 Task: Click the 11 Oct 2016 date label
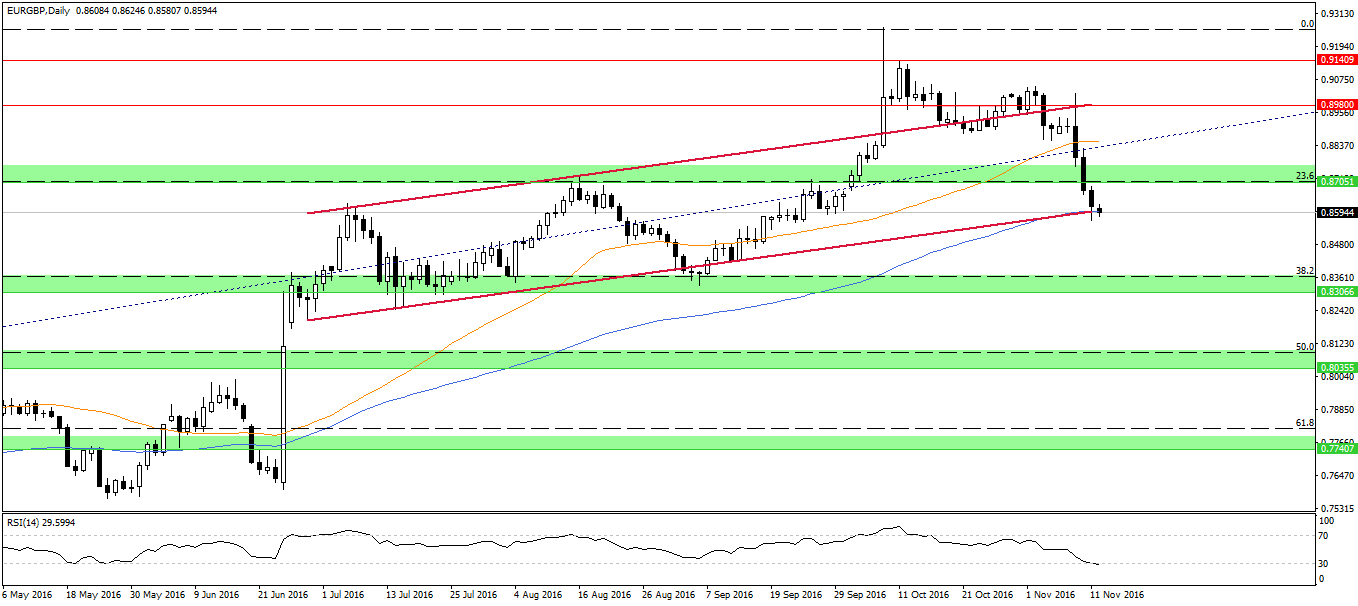(922, 594)
